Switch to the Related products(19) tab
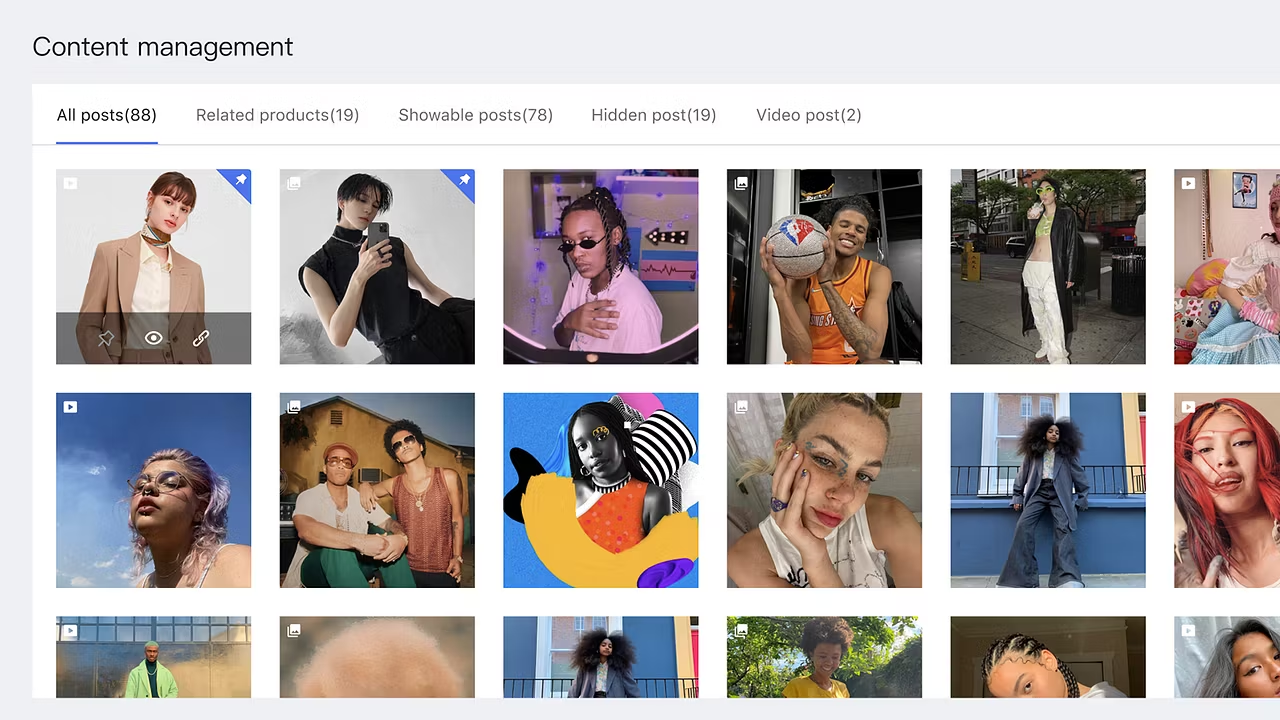The image size is (1280, 720). (x=277, y=115)
